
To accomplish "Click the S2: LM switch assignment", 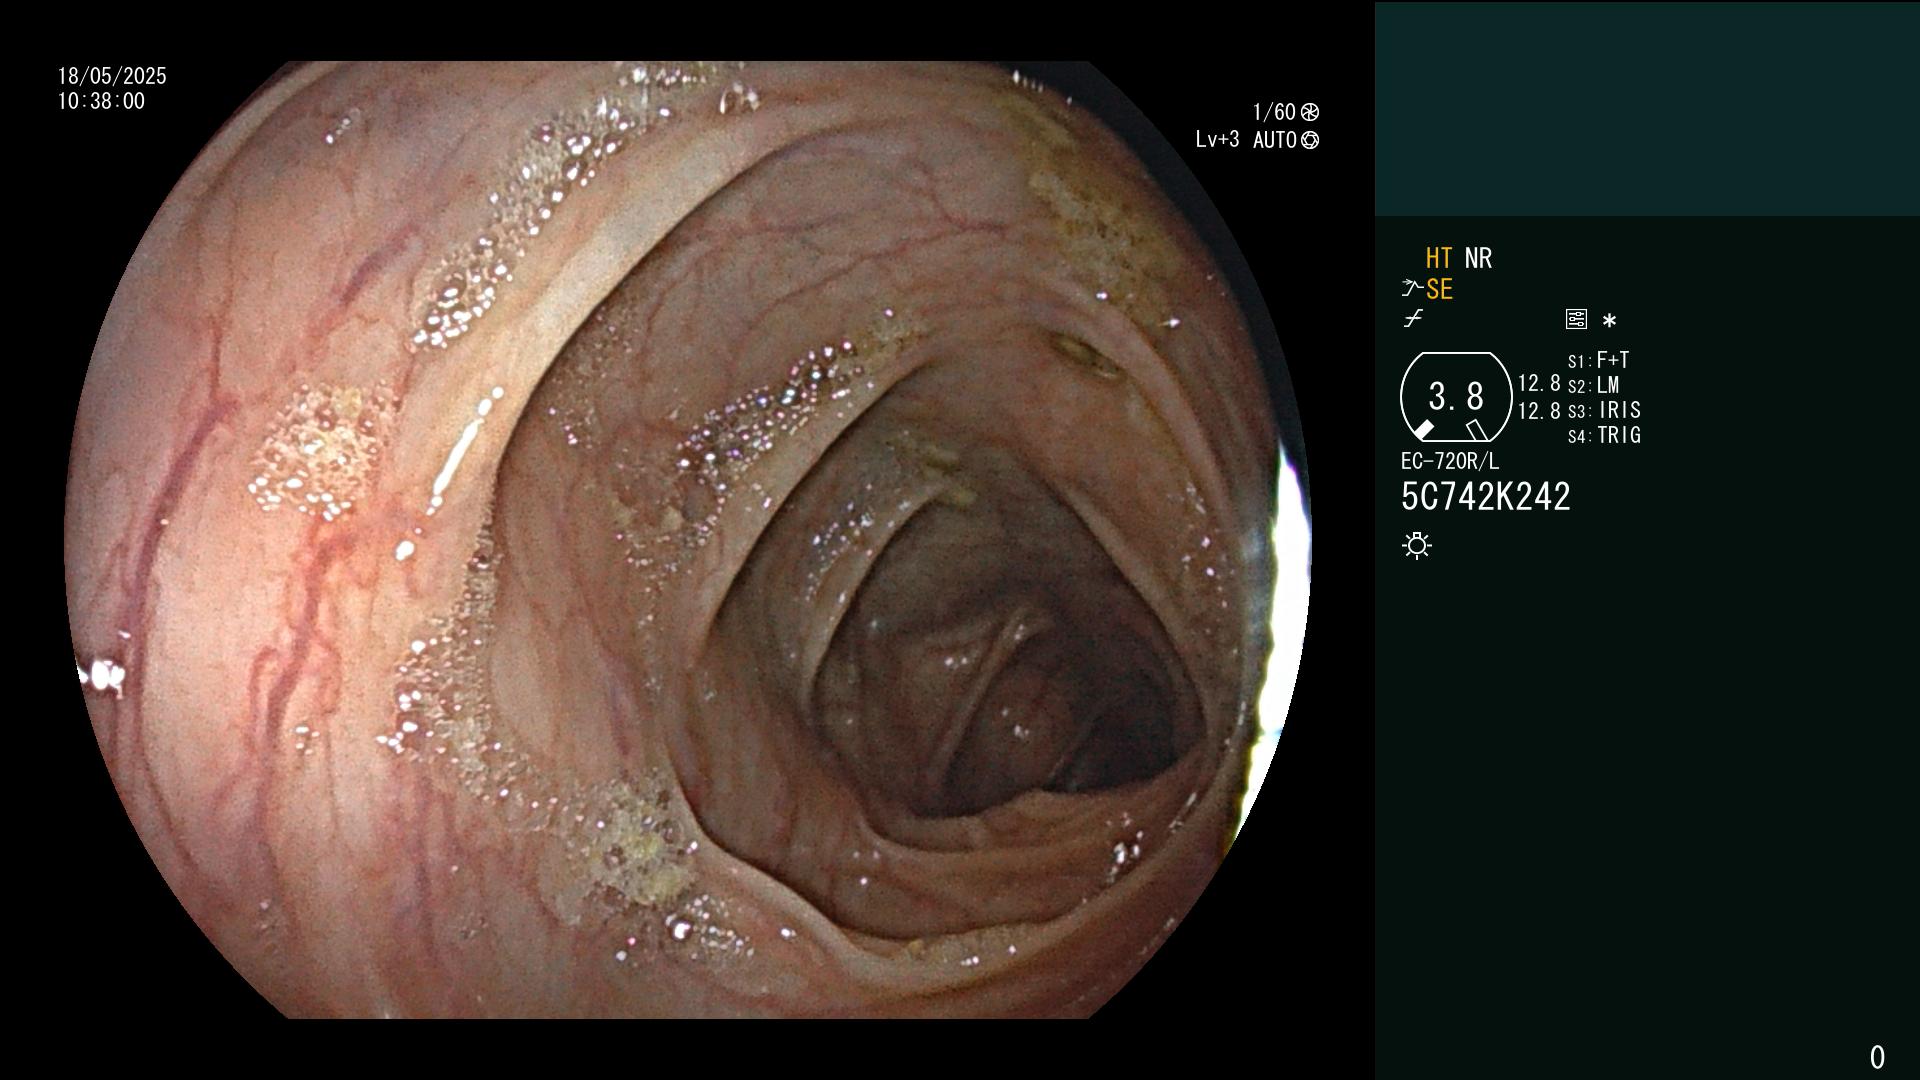I will pyautogui.click(x=1594, y=385).
